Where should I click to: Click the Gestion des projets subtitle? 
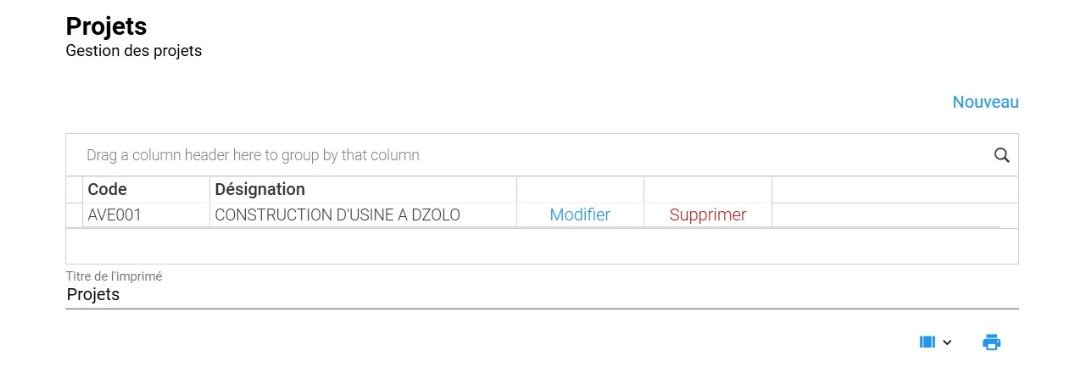point(134,51)
